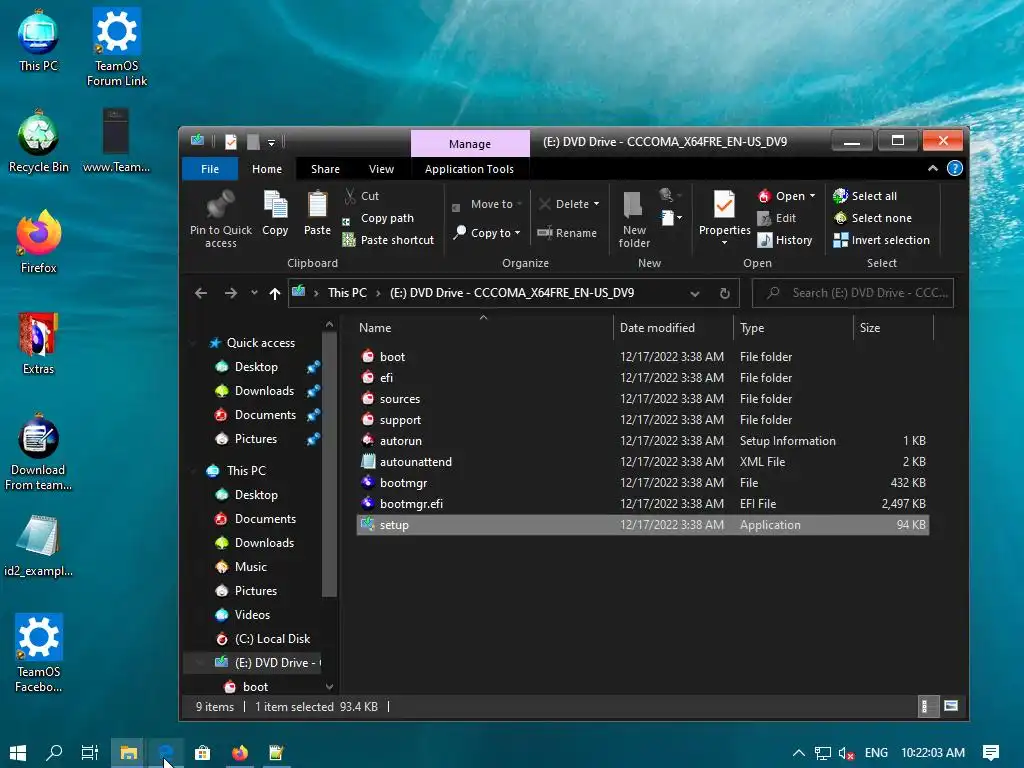This screenshot has width=1024, height=768.
Task: Click the Rename ribbon button
Action: tap(567, 232)
